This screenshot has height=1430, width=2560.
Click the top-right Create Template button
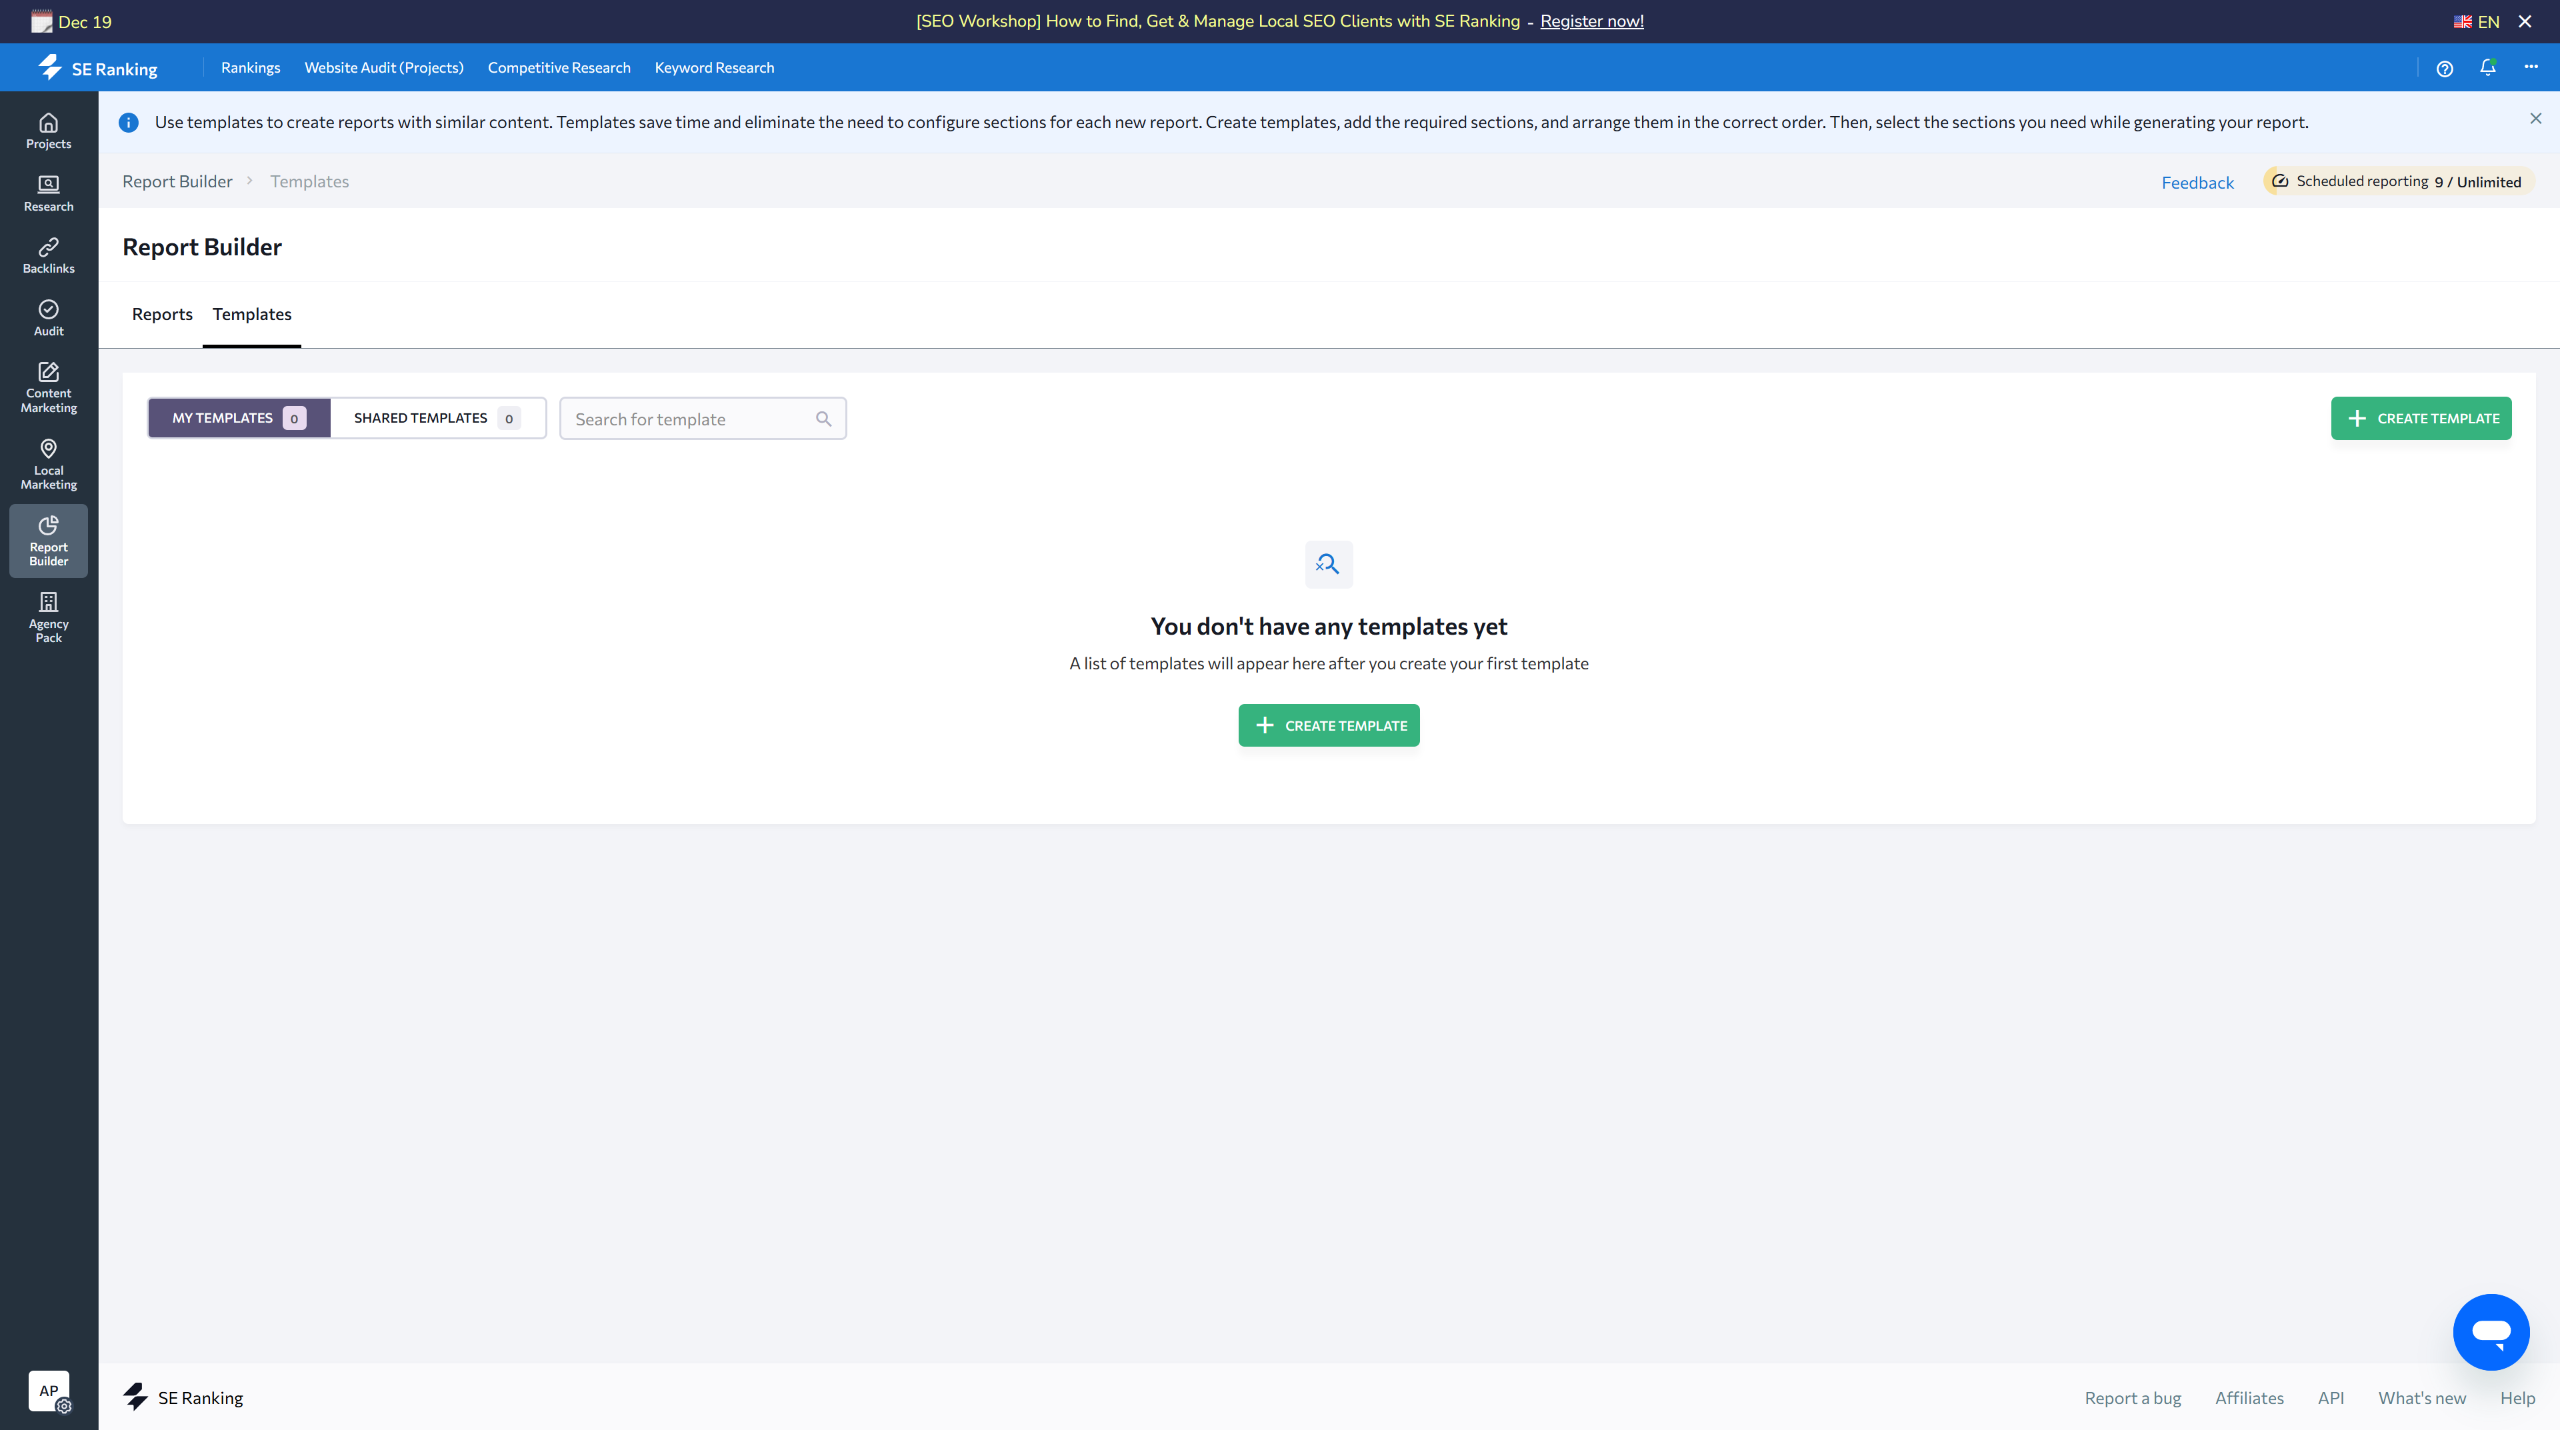pyautogui.click(x=2421, y=418)
